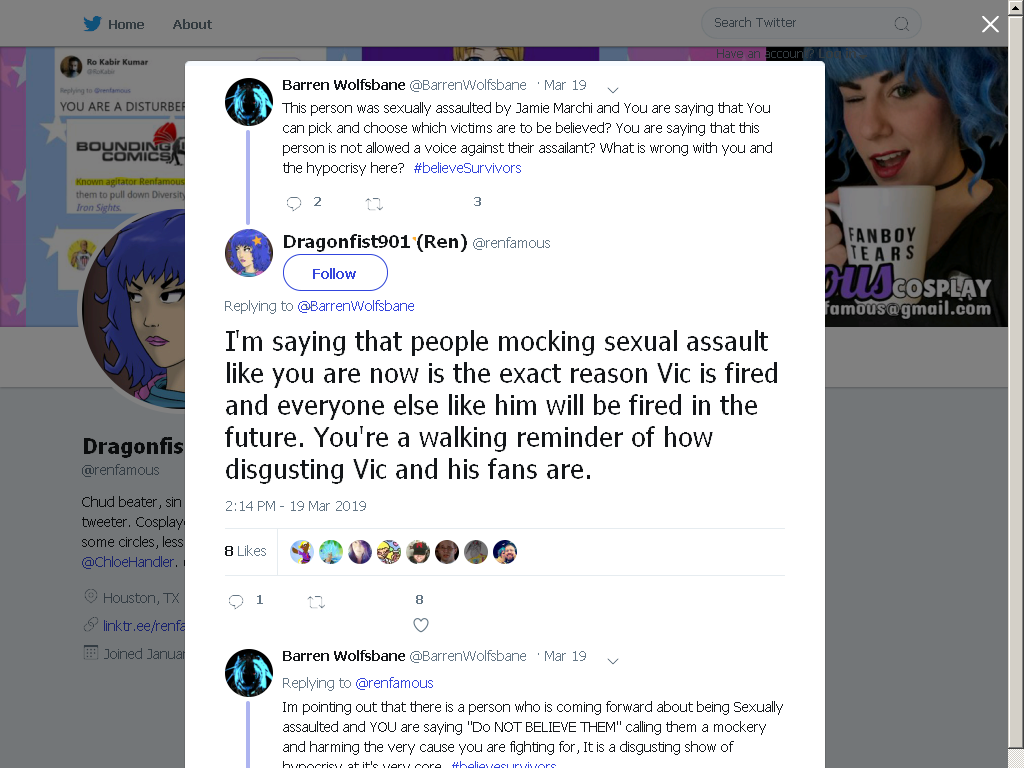
Task: Open Dragonfist901 avatar in the main tweet
Action: (x=249, y=253)
